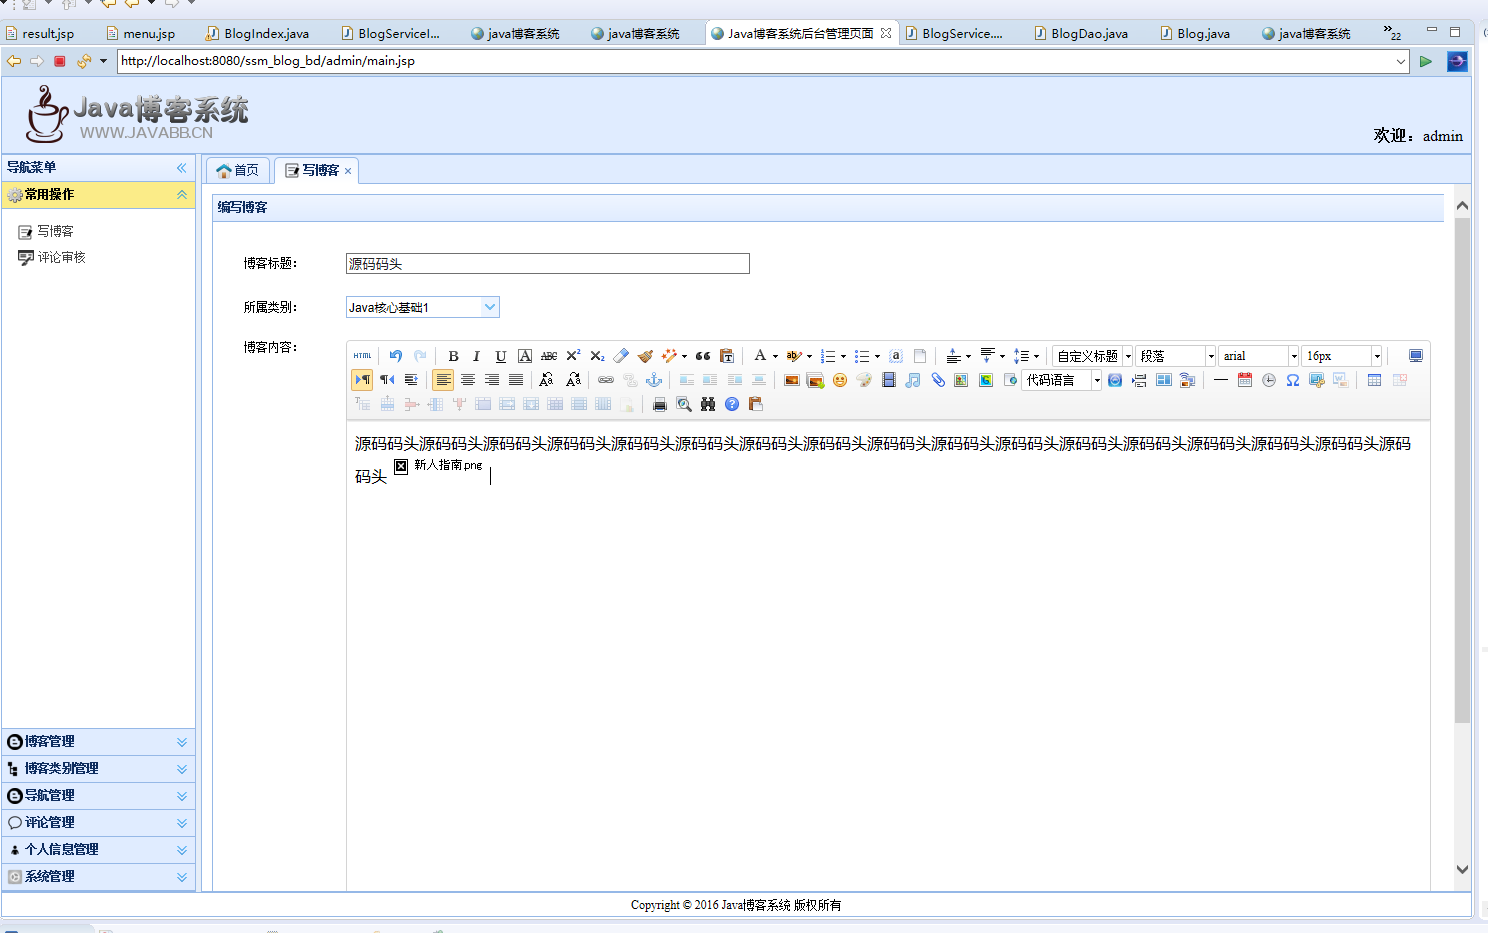Viewport: 1488px width, 933px height.
Task: Click 写博客 in the navigation sidebar
Action: point(55,231)
